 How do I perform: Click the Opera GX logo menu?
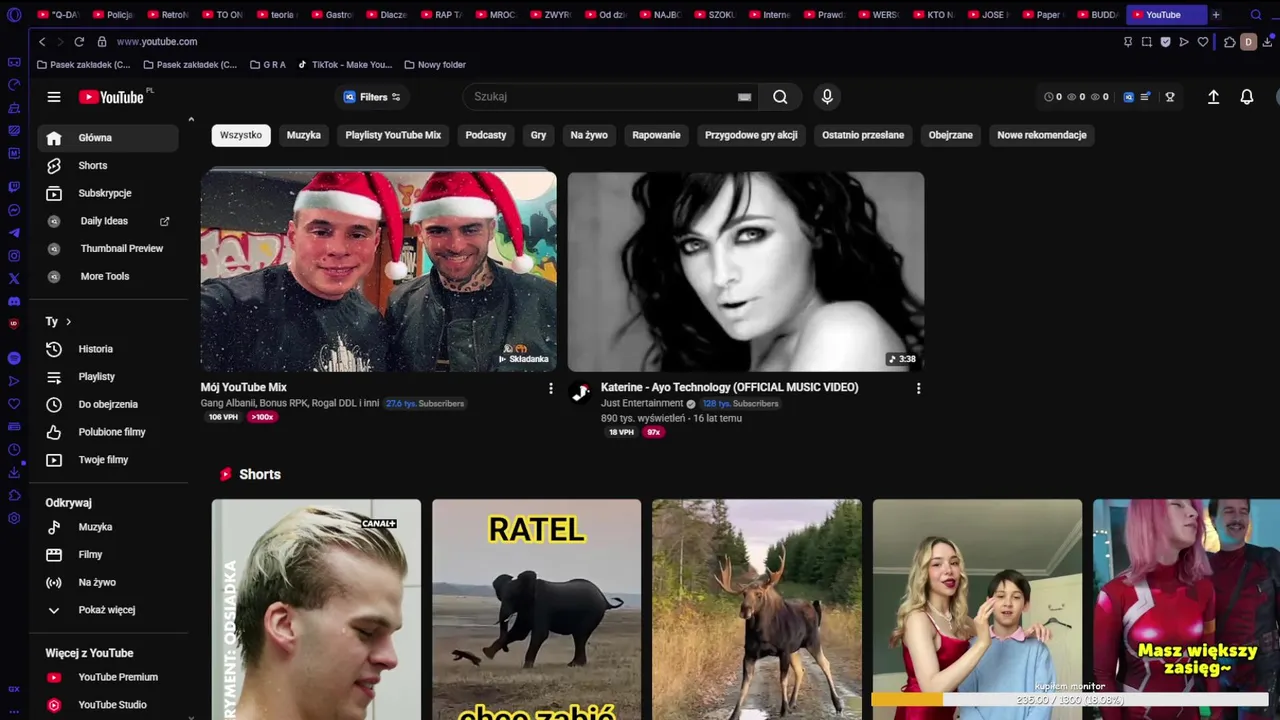[x=14, y=15]
